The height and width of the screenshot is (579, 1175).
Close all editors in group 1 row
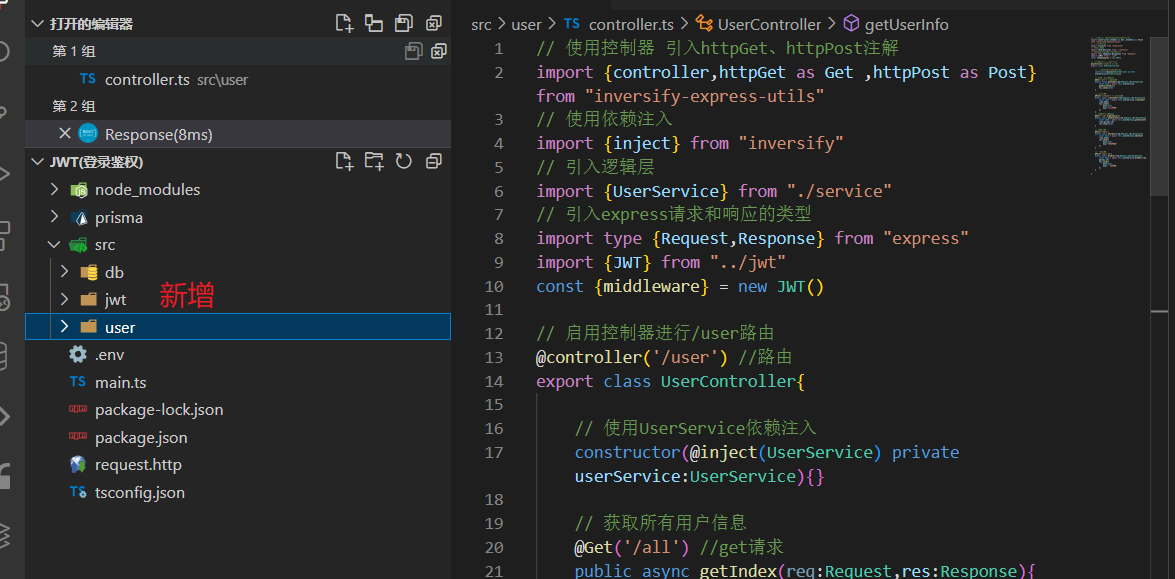[x=438, y=51]
